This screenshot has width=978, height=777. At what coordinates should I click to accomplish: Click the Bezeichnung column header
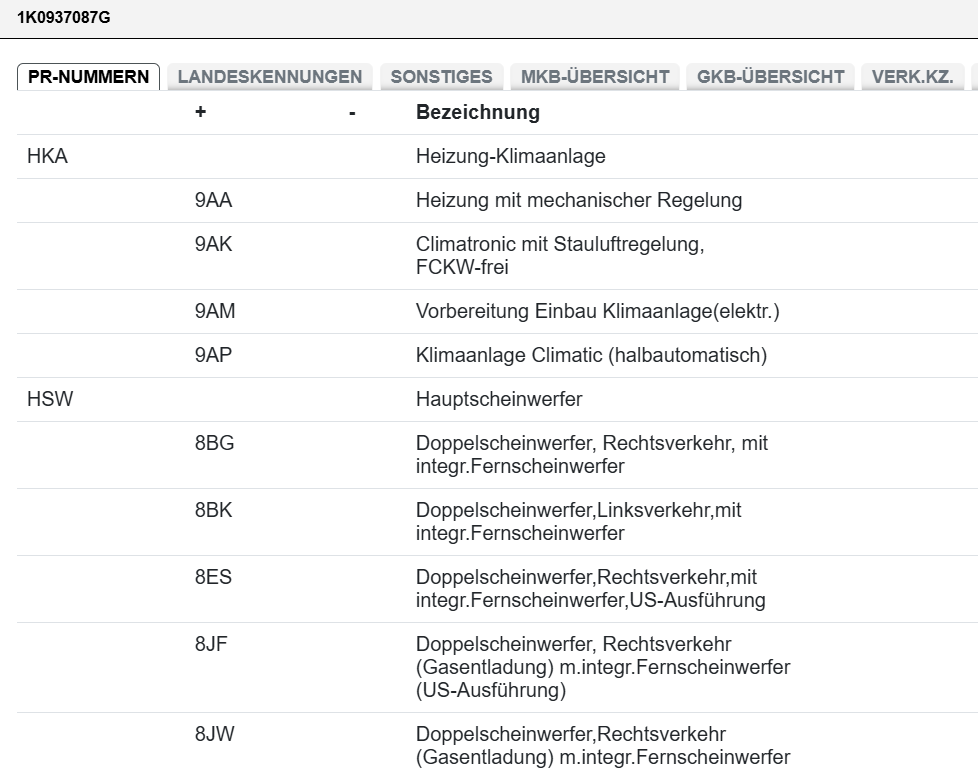[478, 112]
